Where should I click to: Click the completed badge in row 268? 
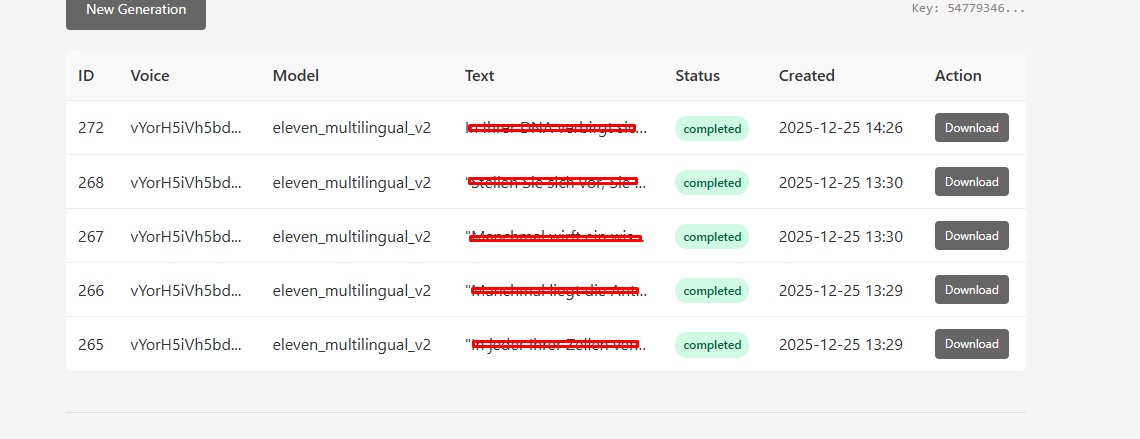tap(712, 182)
